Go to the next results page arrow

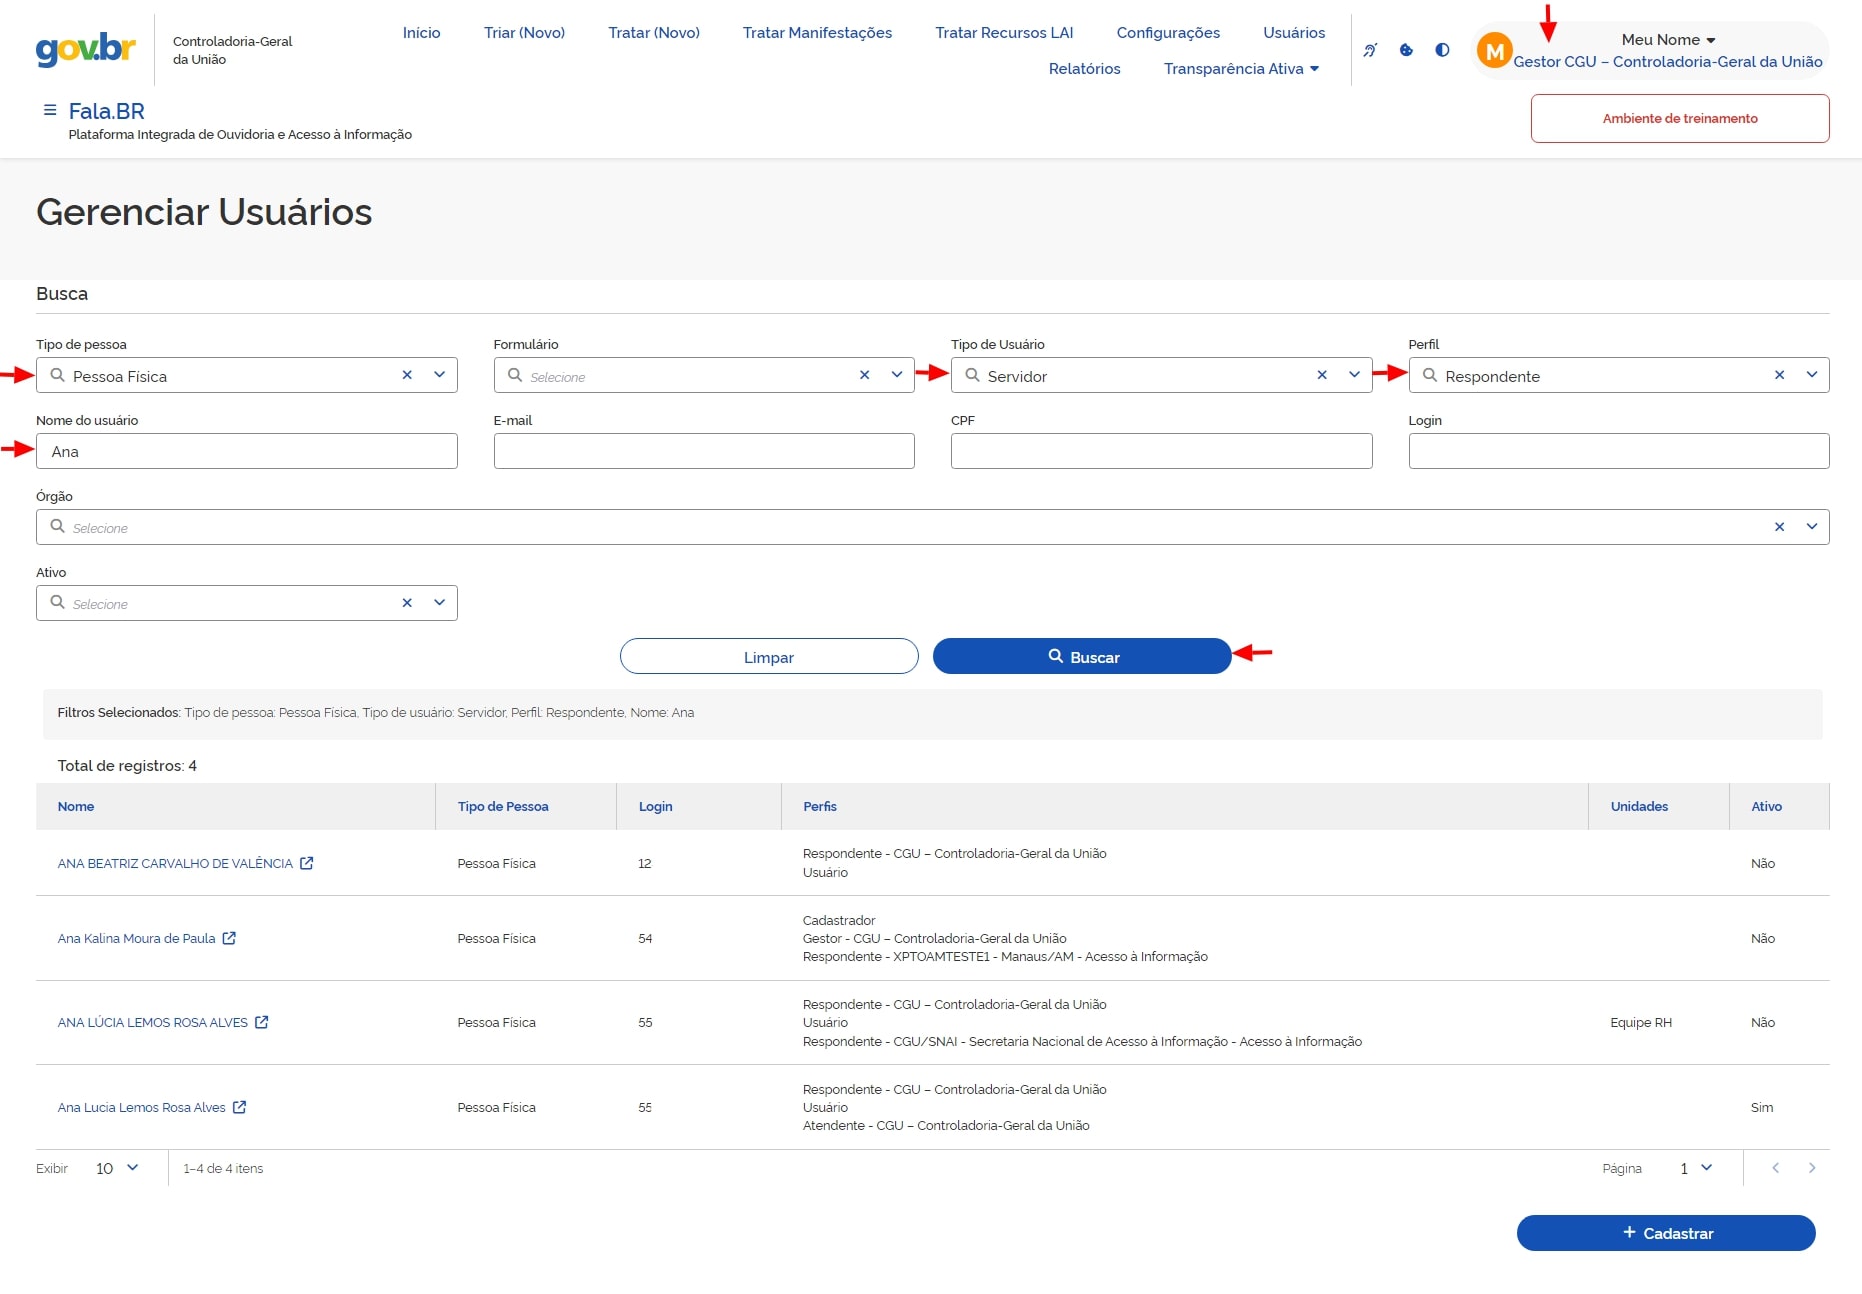coord(1812,1168)
